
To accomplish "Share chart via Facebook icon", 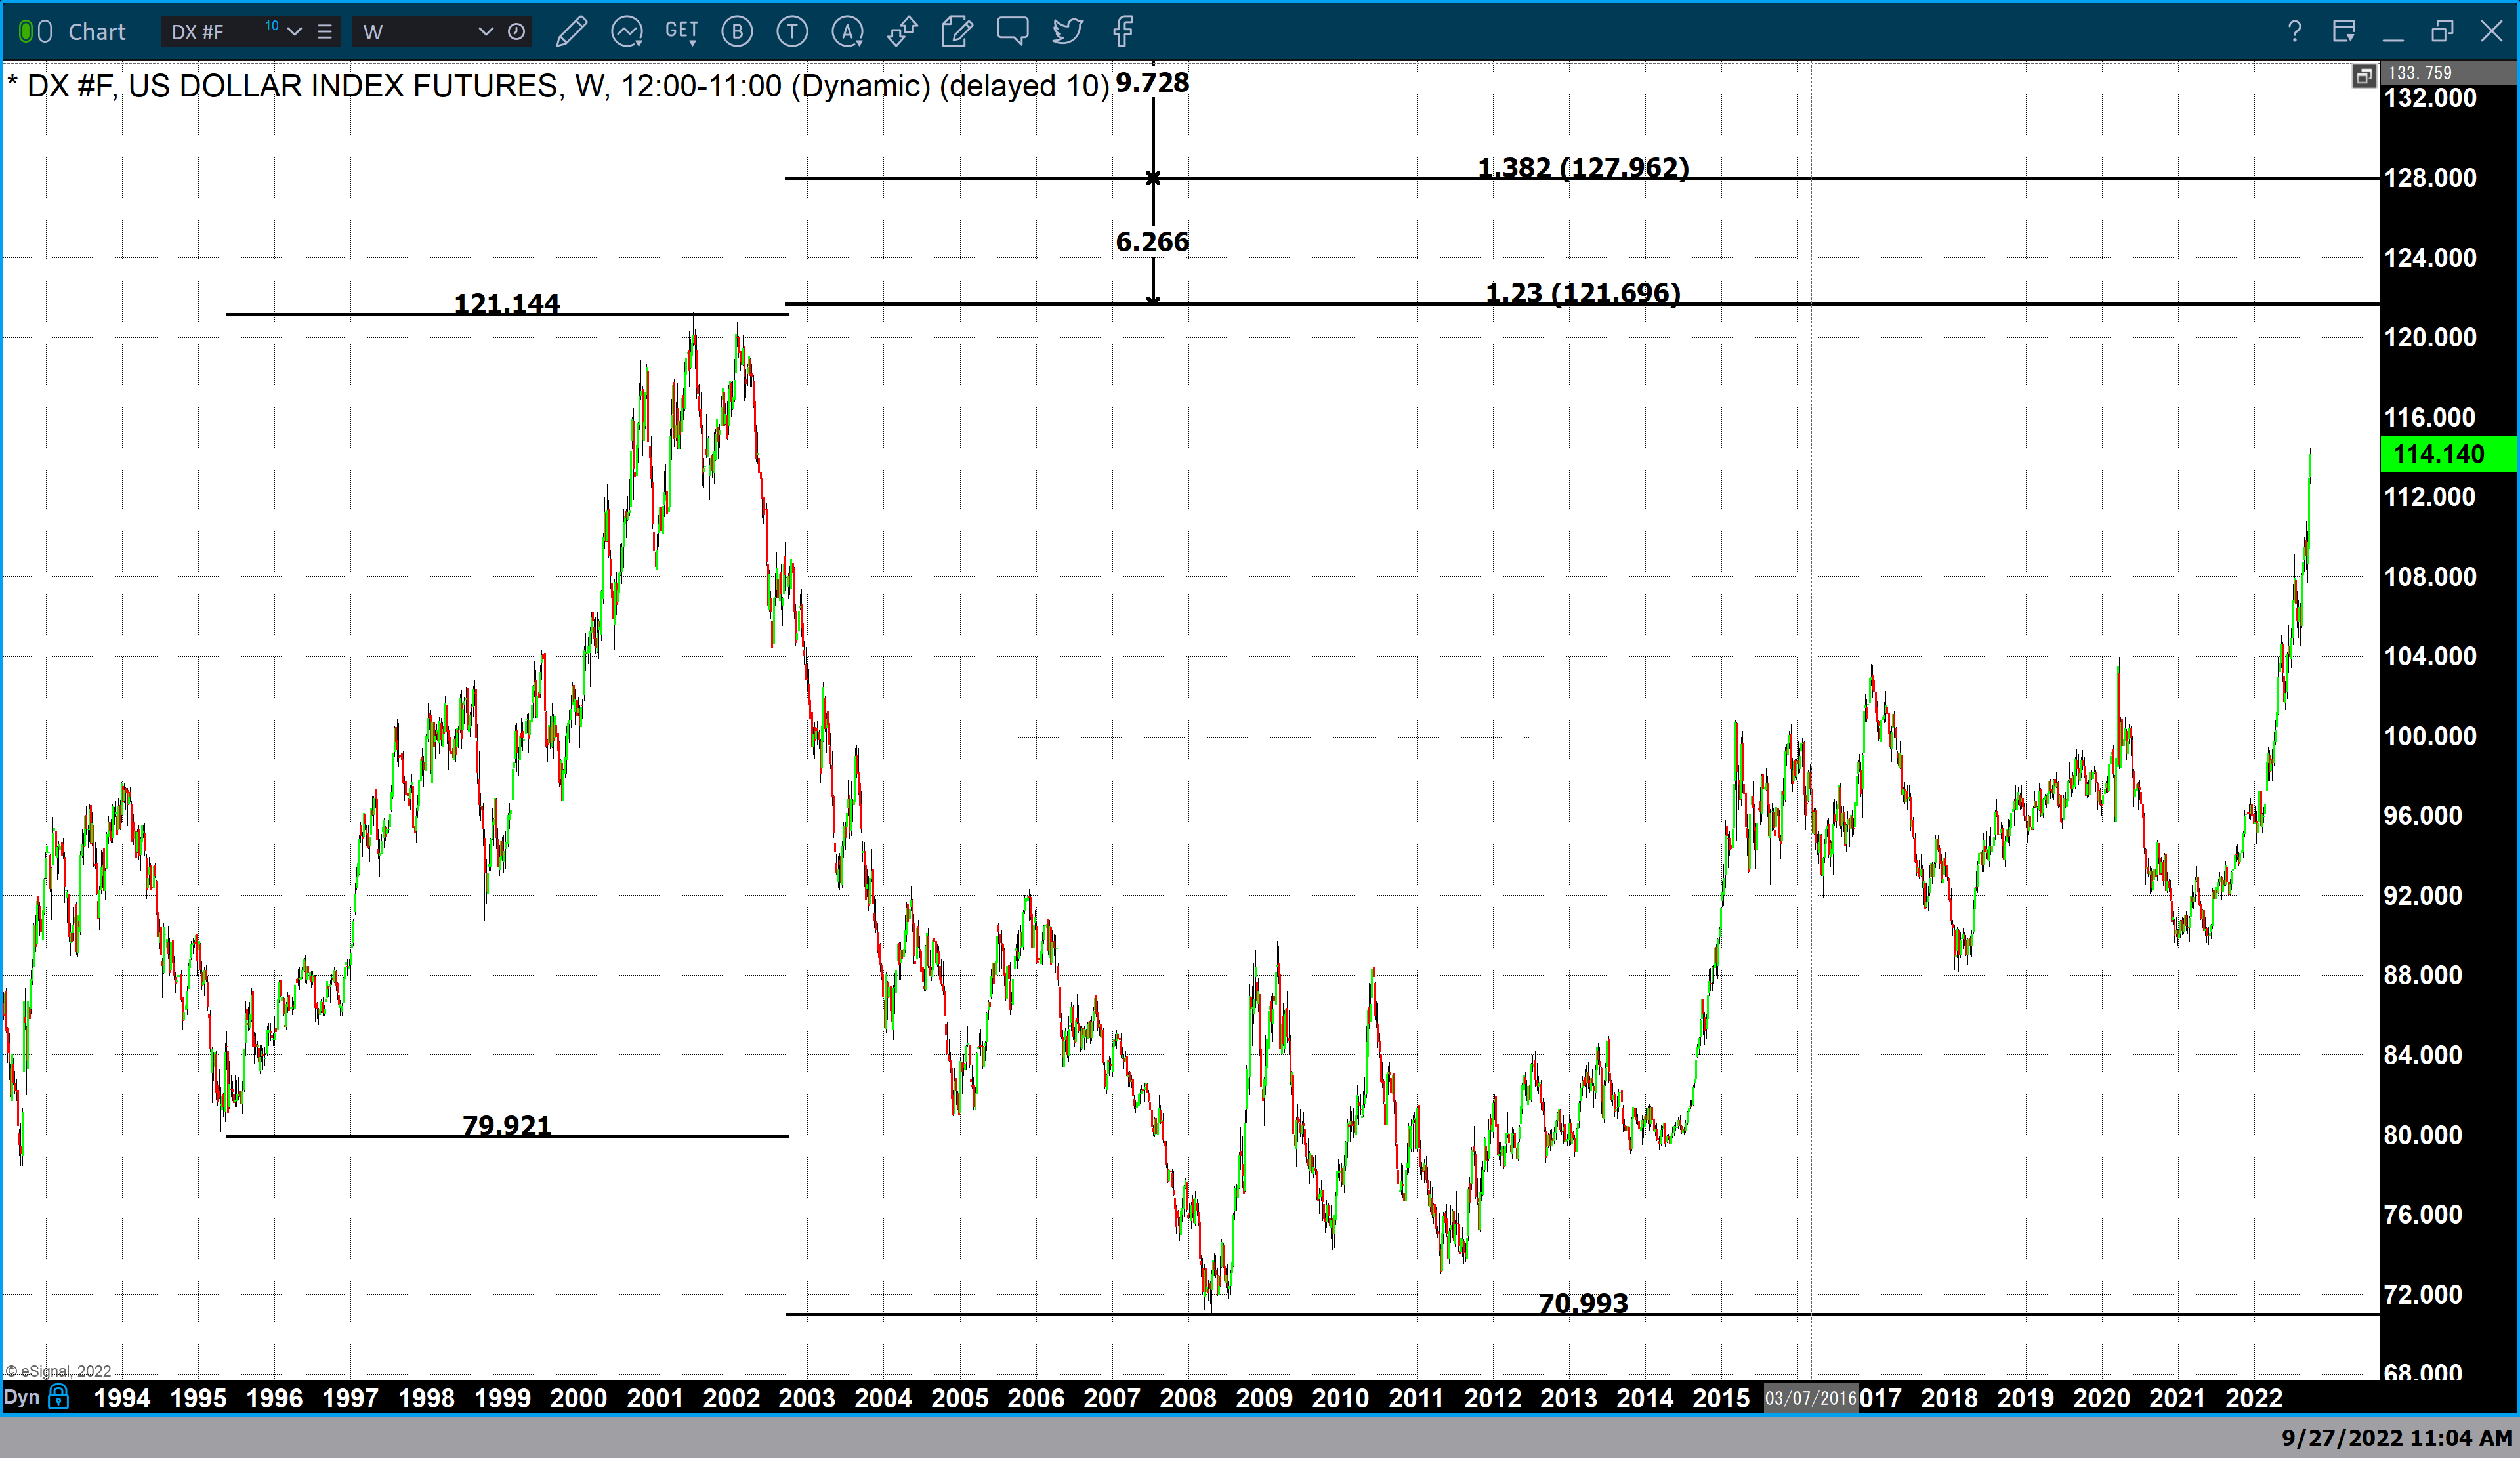I will coord(1123,32).
